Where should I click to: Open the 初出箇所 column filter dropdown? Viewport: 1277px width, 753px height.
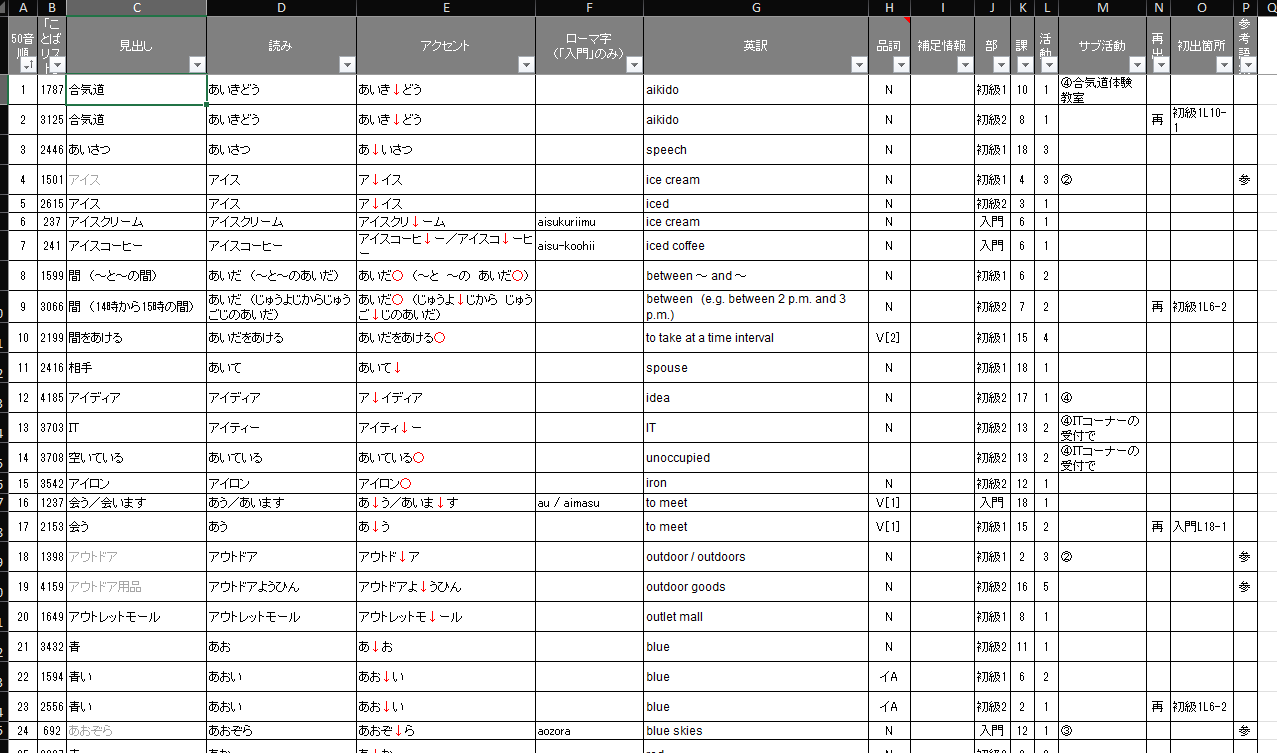(x=1223, y=65)
